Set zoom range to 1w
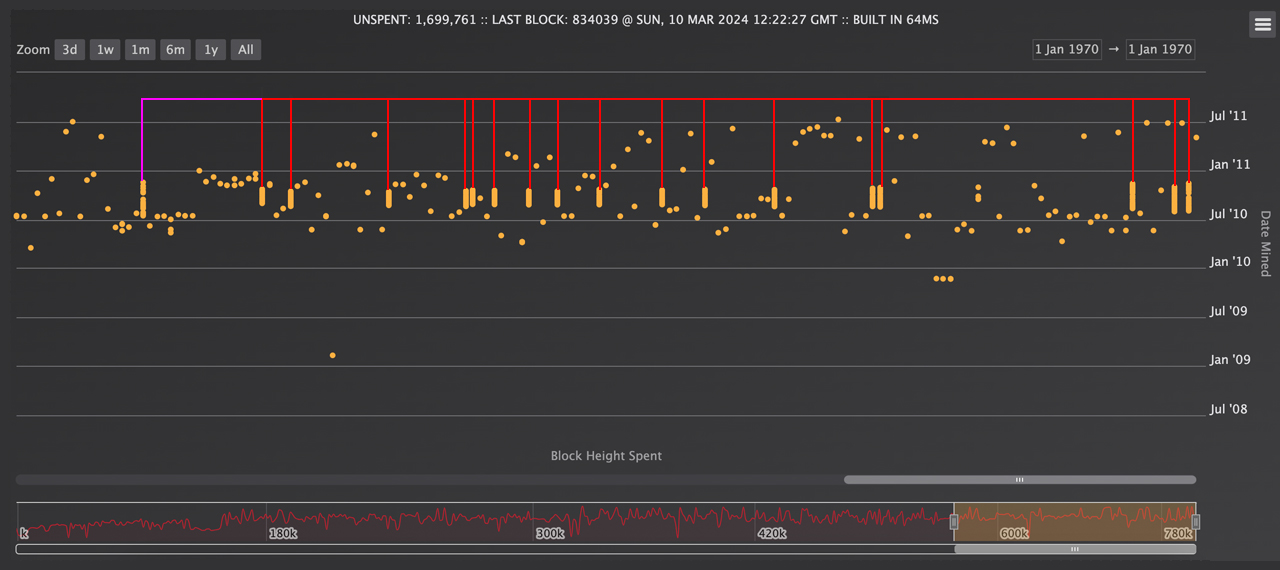This screenshot has height=570, width=1280. [x=105, y=49]
